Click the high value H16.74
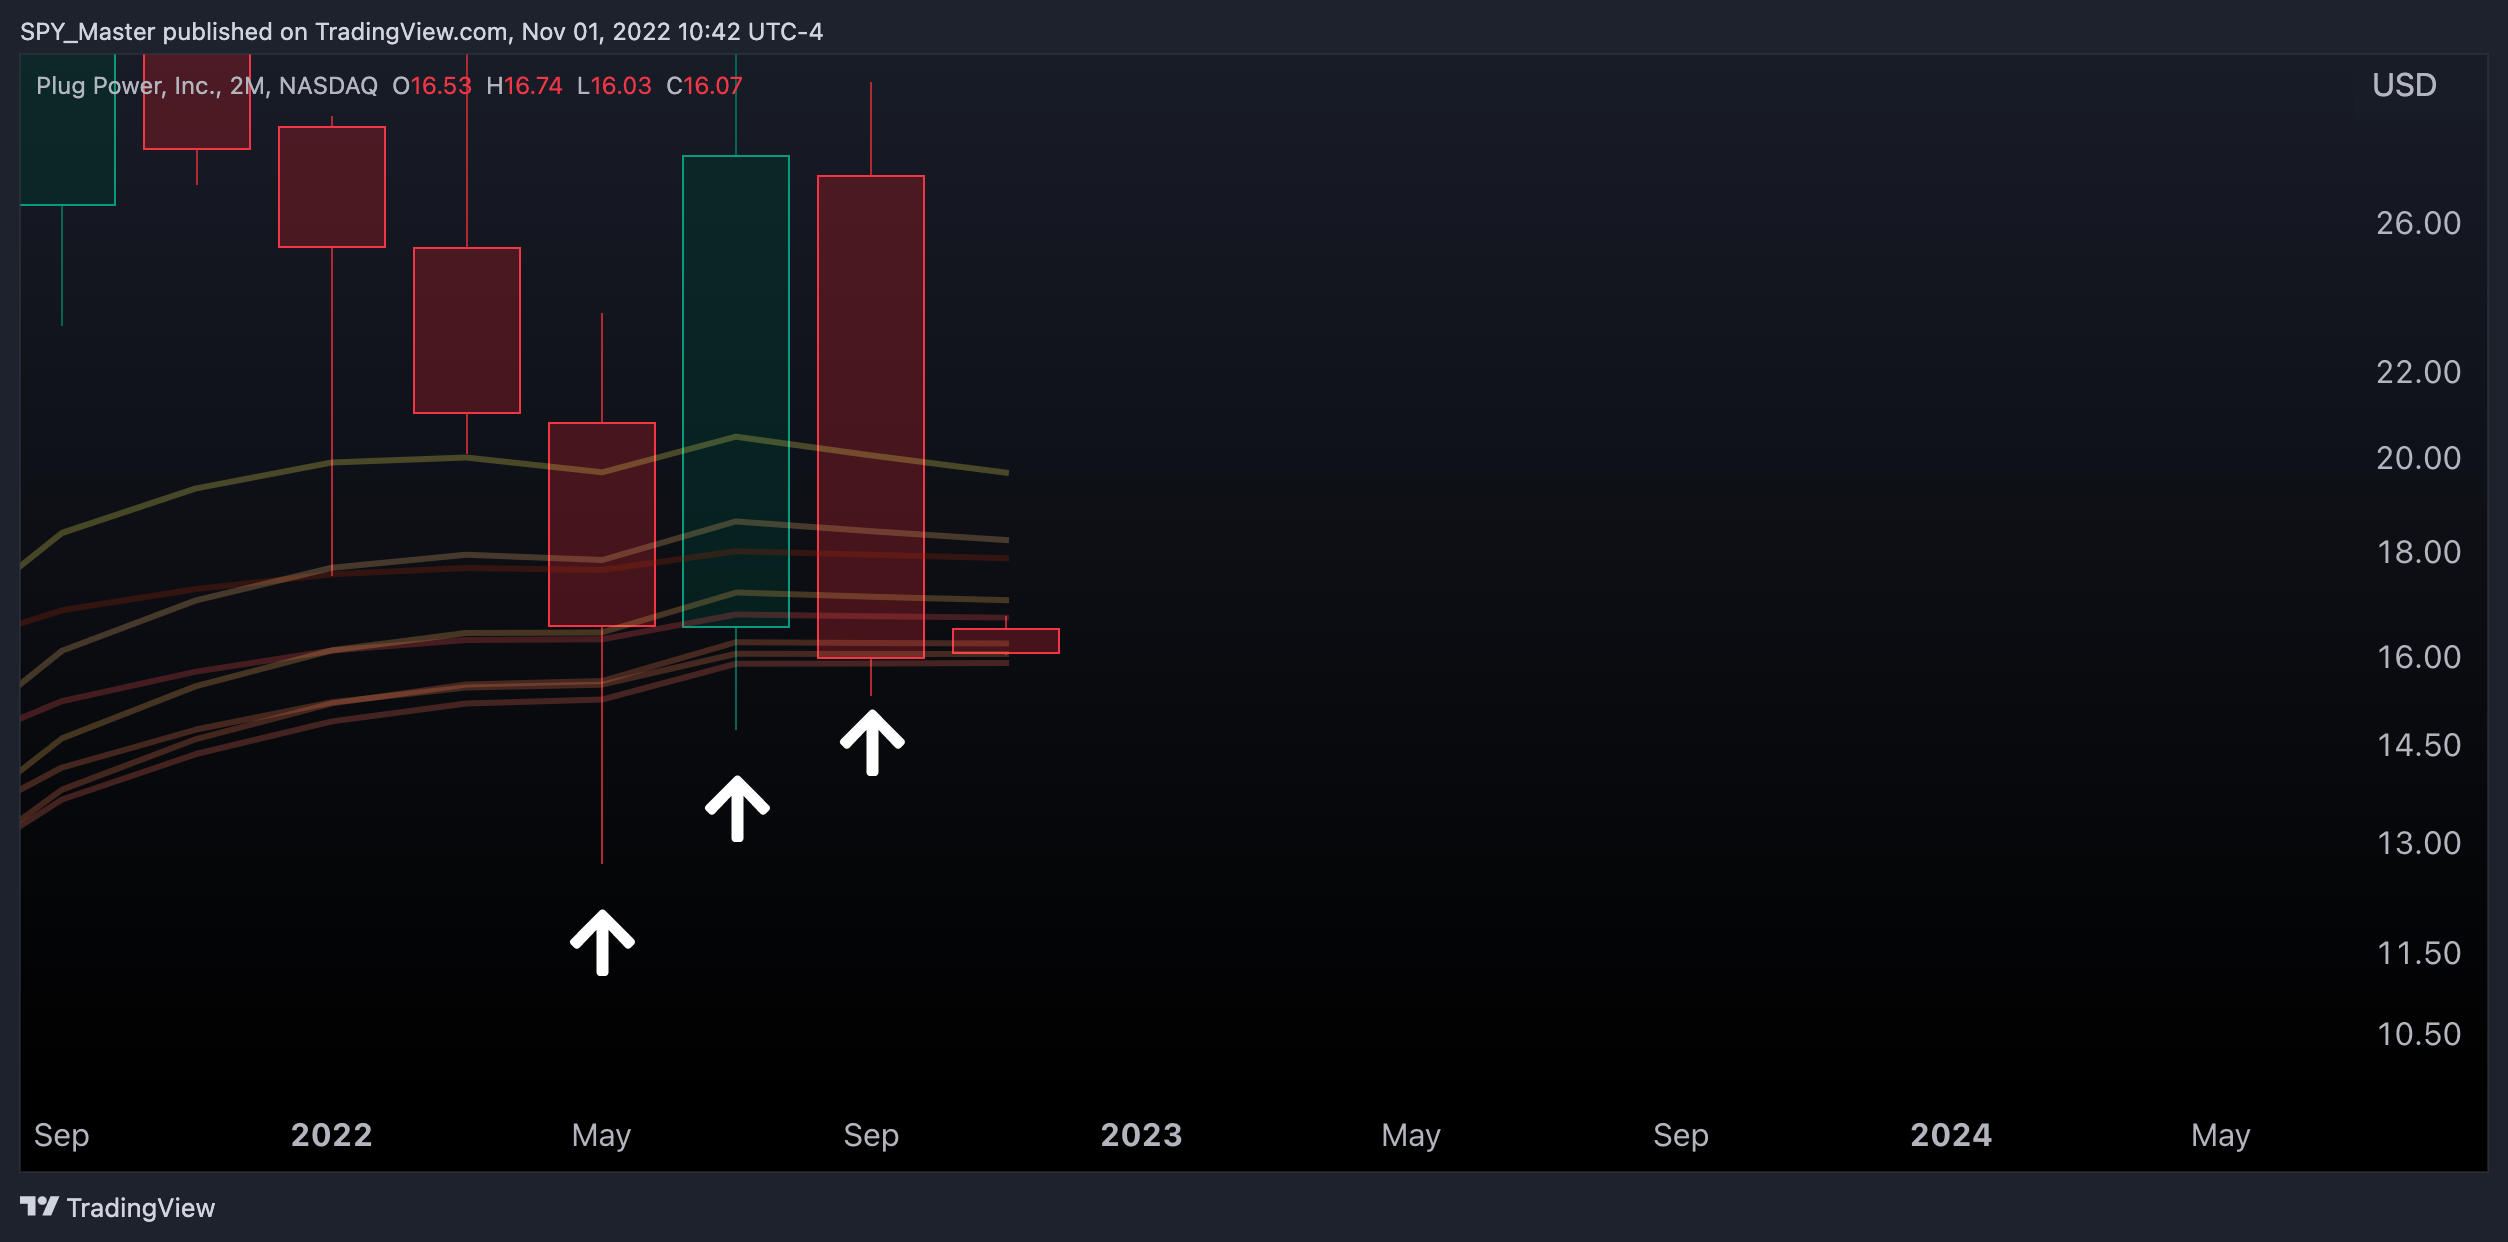 (524, 86)
